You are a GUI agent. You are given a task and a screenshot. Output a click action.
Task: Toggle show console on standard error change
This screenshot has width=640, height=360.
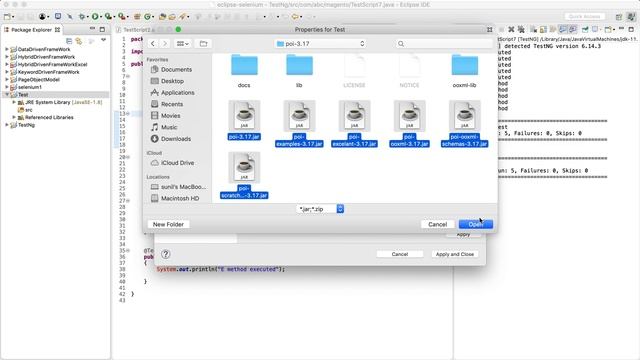click(x=573, y=29)
